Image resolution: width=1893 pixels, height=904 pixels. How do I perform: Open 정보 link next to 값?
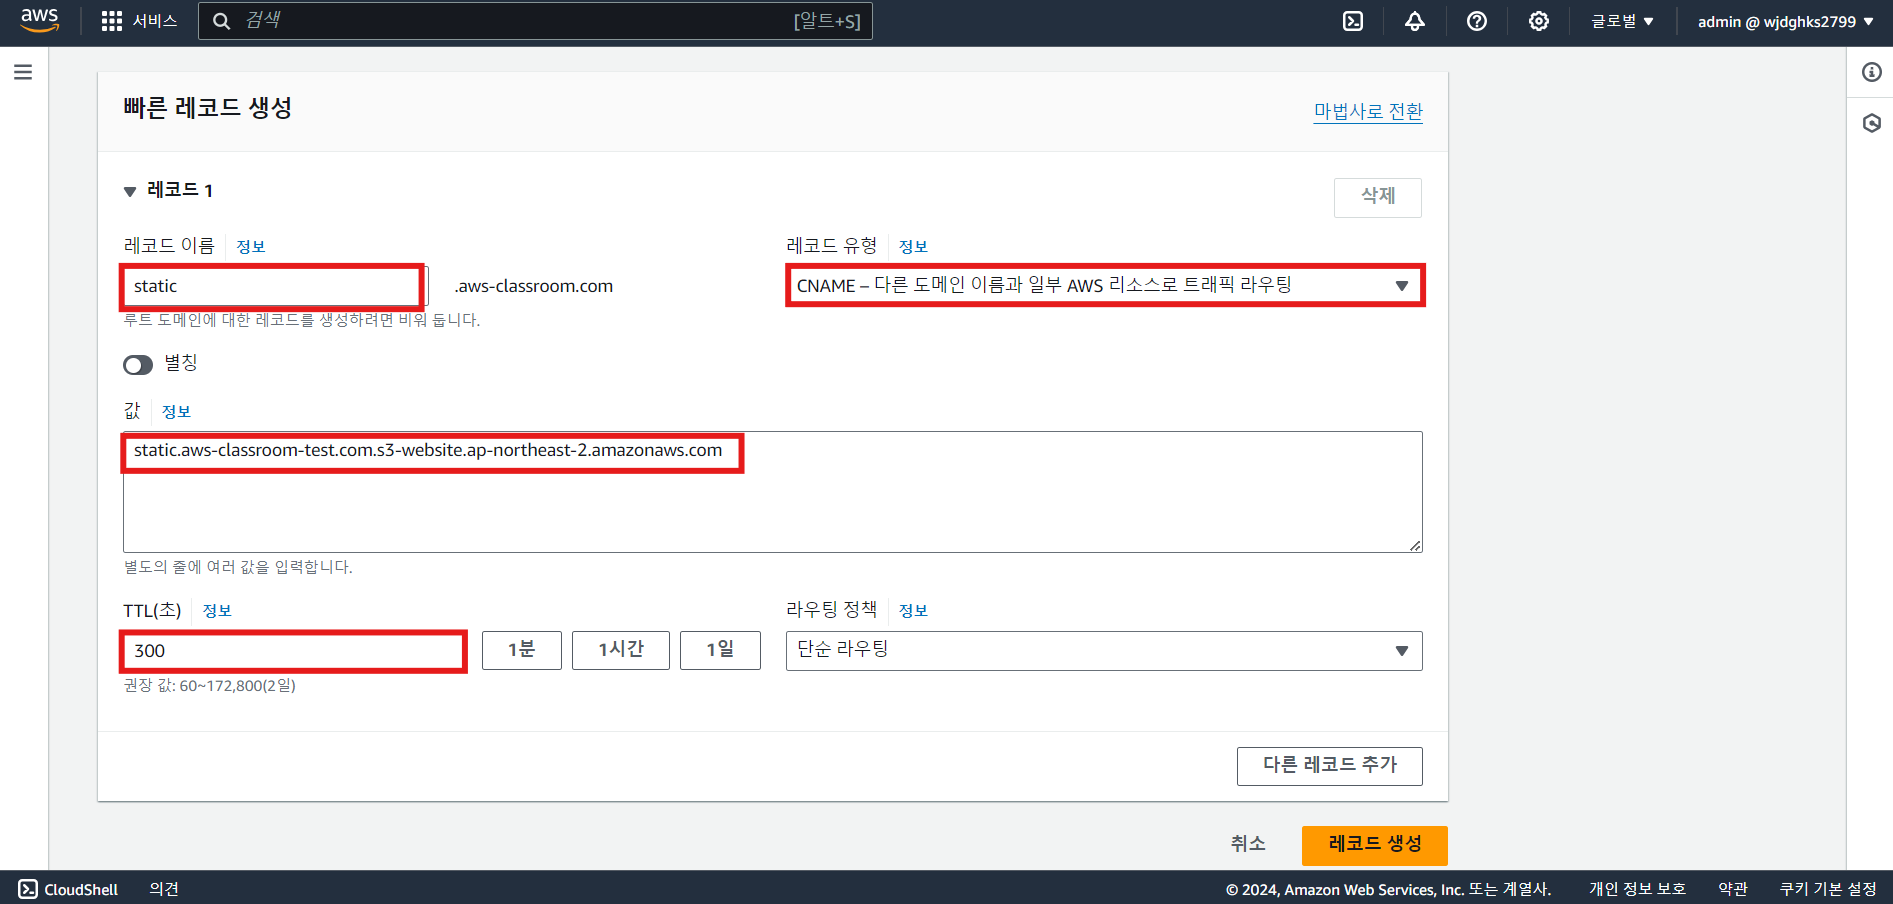tap(176, 412)
